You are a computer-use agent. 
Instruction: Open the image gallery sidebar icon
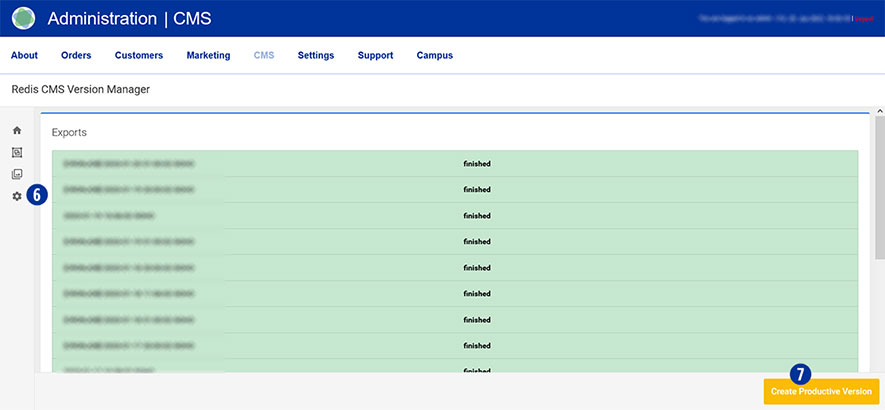[x=17, y=175]
